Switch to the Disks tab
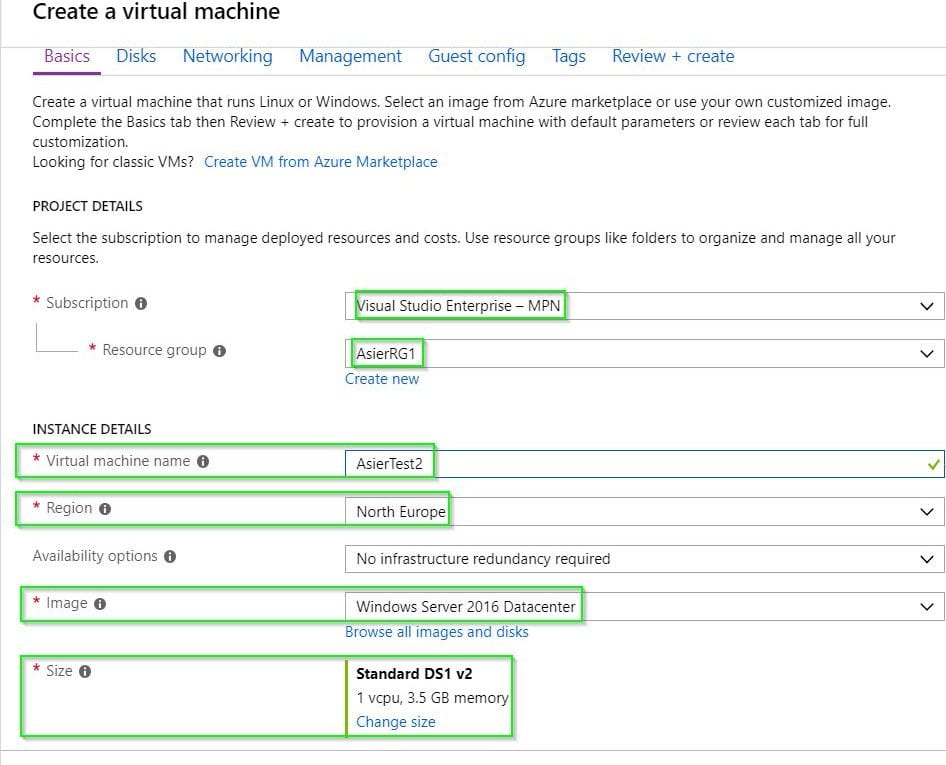This screenshot has width=946, height=765. click(136, 56)
